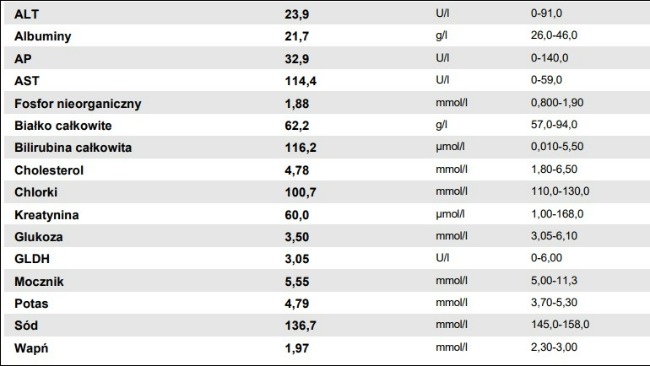The image size is (650, 366).
Task: Click the Cholesterol row name
Action: click(49, 170)
